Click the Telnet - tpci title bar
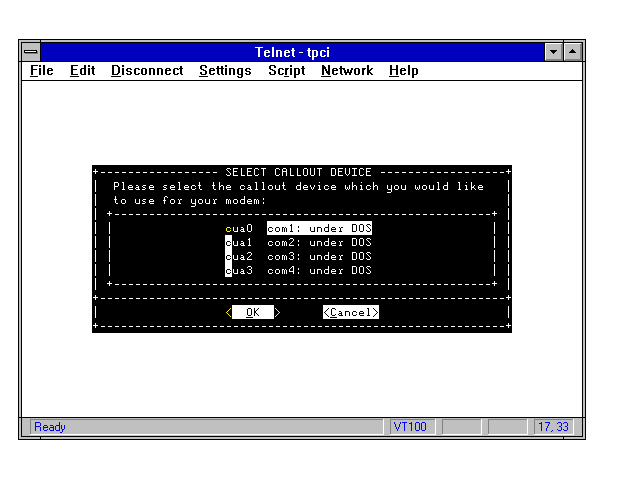This screenshot has width=640, height=480. (300, 51)
